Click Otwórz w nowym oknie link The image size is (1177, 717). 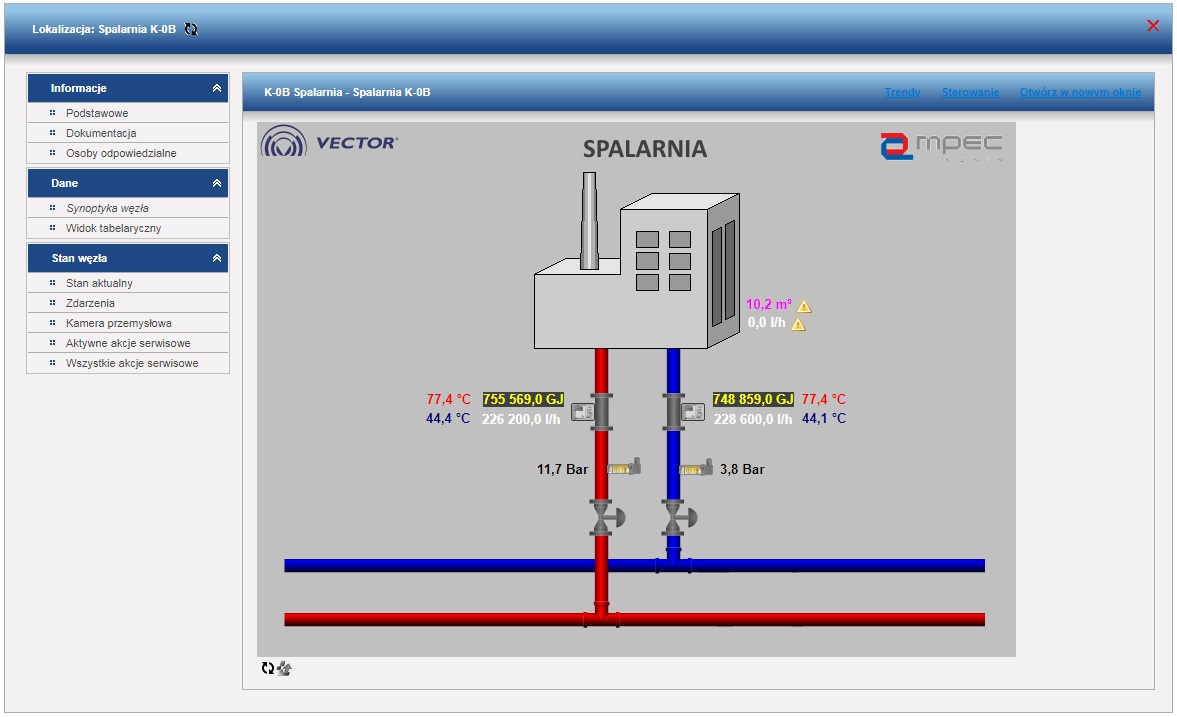(x=1080, y=92)
